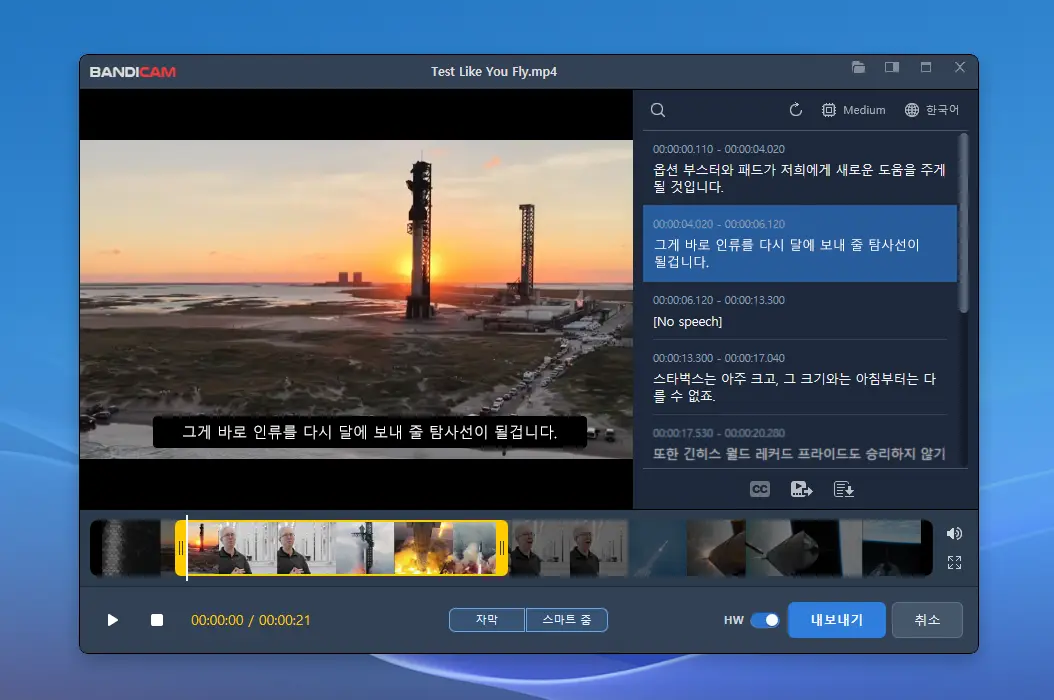The image size is (1054, 700).
Task: Open the search icon in subtitle panel
Action: pos(658,110)
